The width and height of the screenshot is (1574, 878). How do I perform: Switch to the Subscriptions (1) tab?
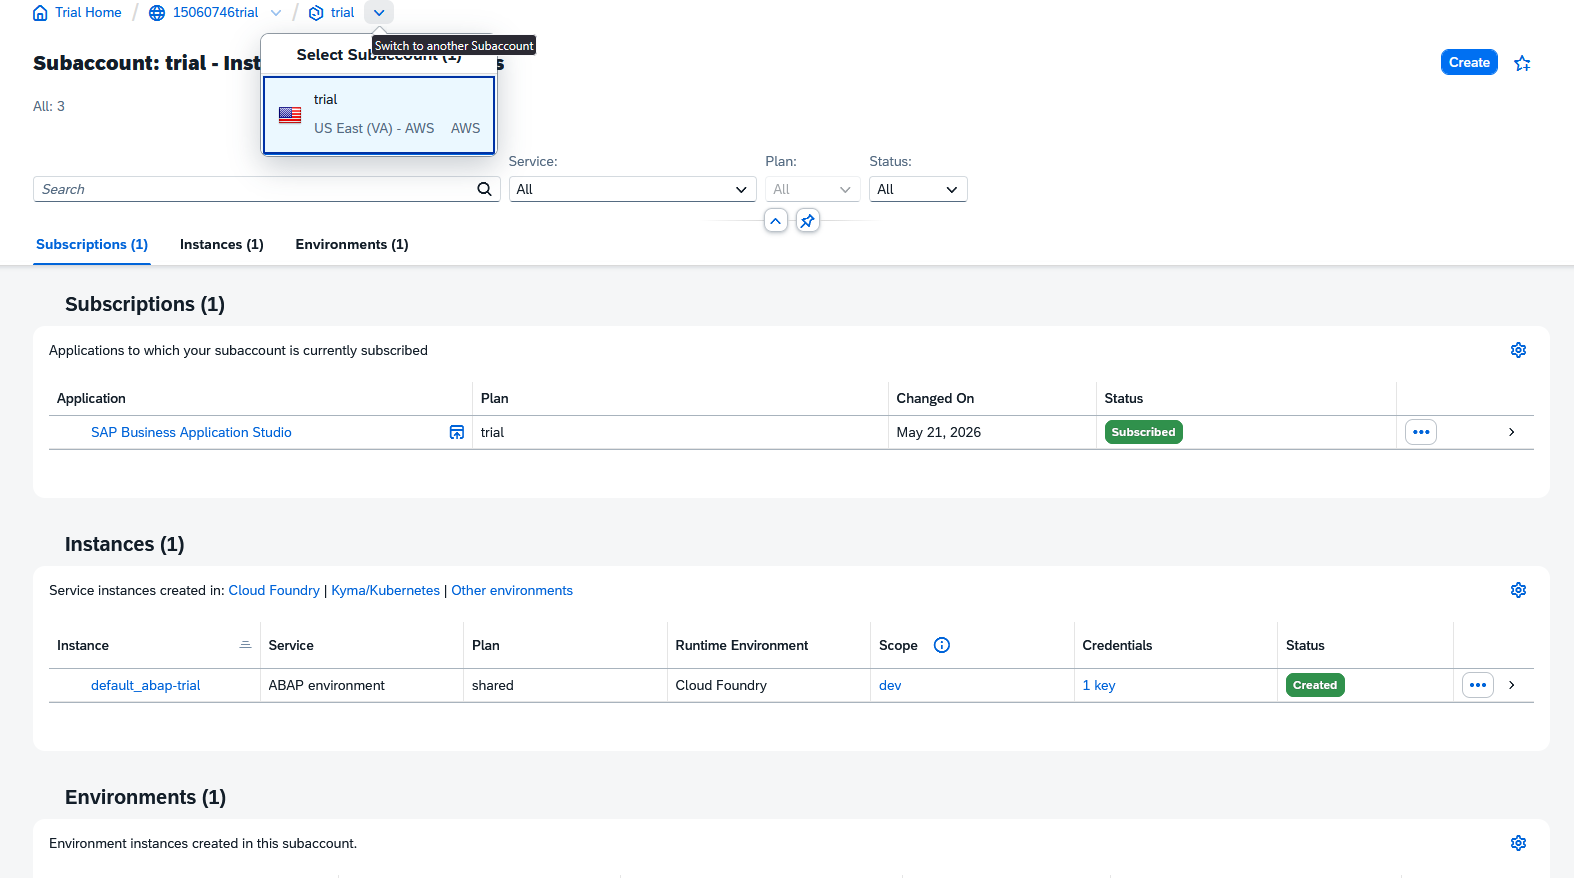tap(92, 244)
